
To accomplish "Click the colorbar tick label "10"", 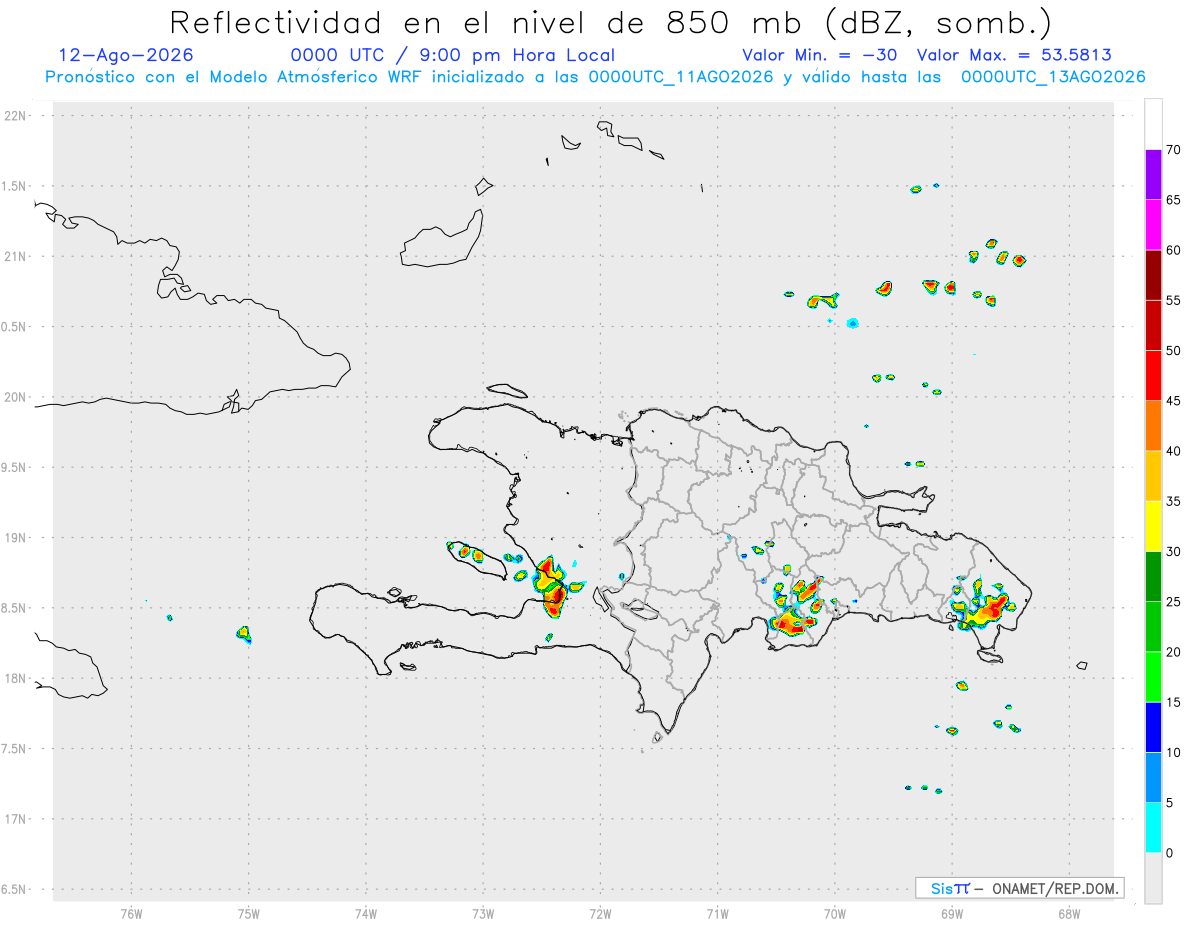I will (1174, 753).
